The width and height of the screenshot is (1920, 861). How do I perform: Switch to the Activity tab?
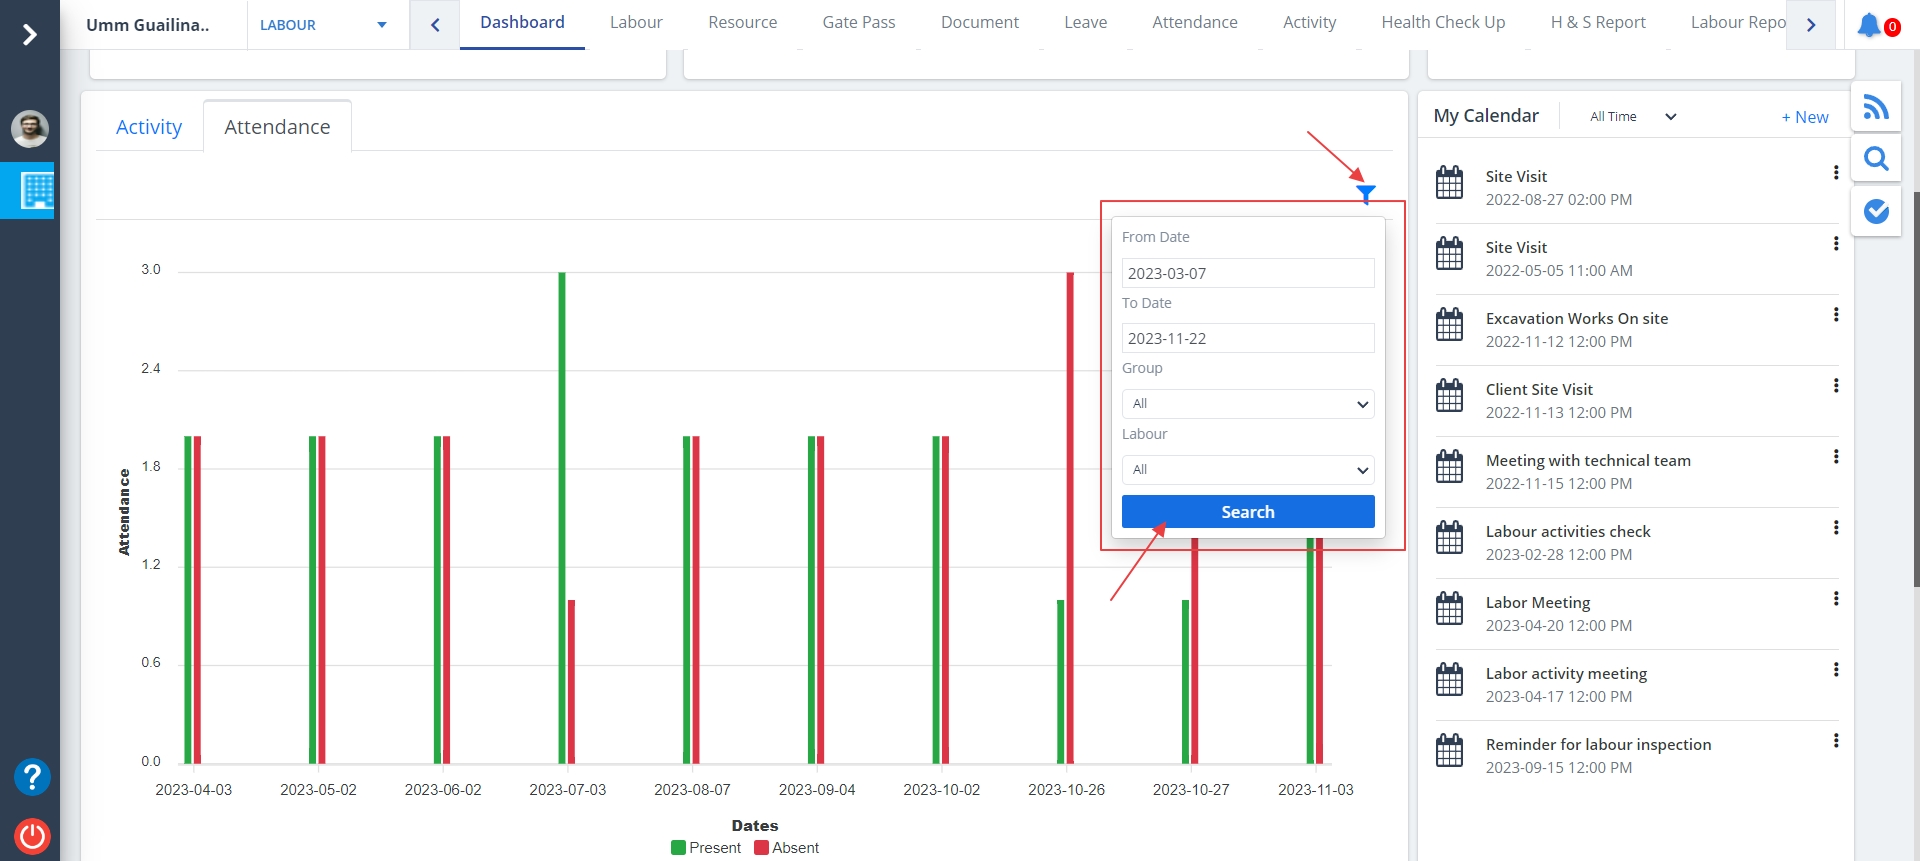[149, 127]
